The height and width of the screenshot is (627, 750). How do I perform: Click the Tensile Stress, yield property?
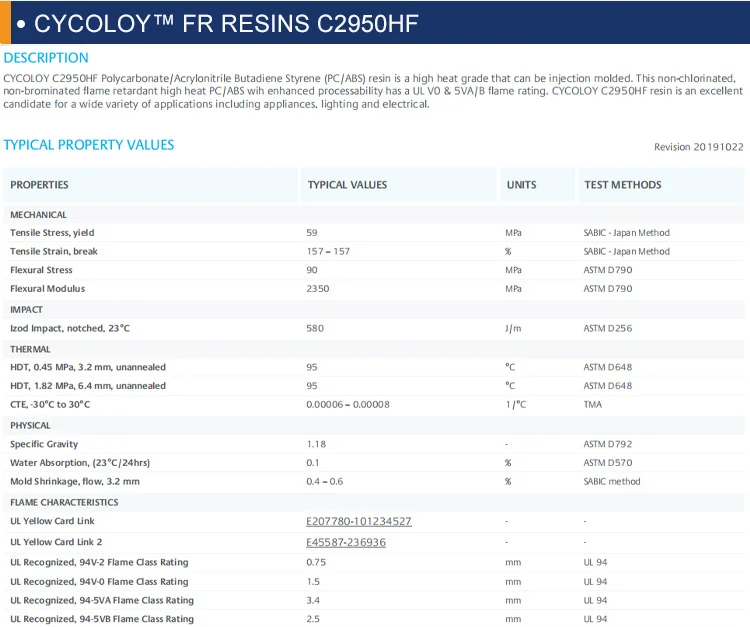coord(52,233)
